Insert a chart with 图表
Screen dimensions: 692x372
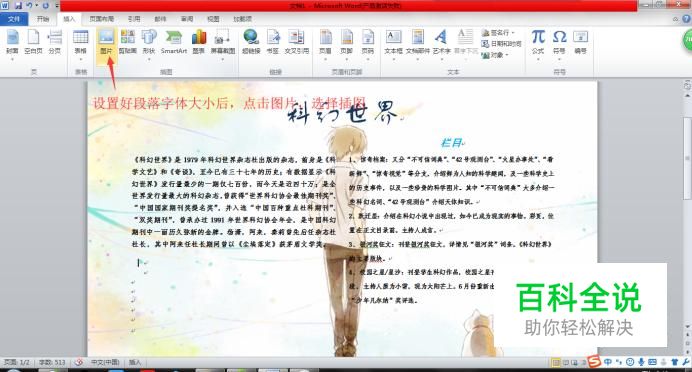point(199,43)
